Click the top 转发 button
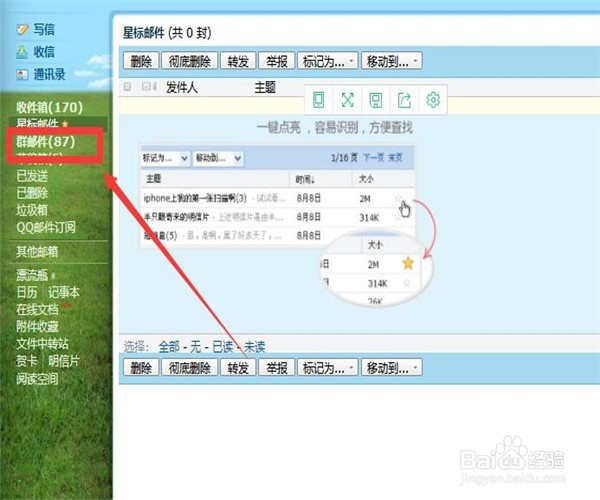The height and width of the screenshot is (500, 600). pos(238,61)
